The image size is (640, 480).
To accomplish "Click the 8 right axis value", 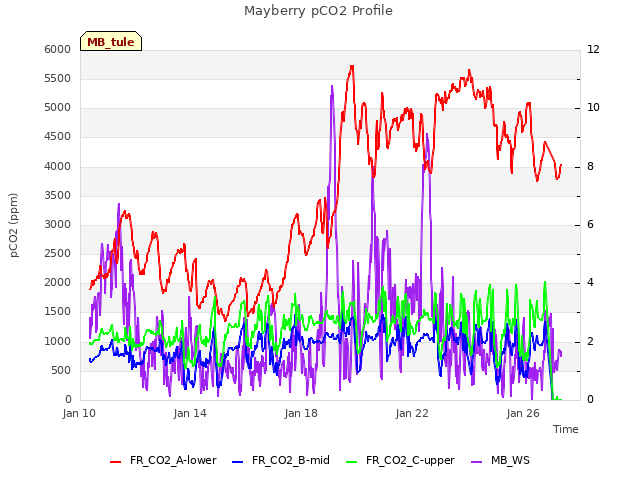I will 591,167.
